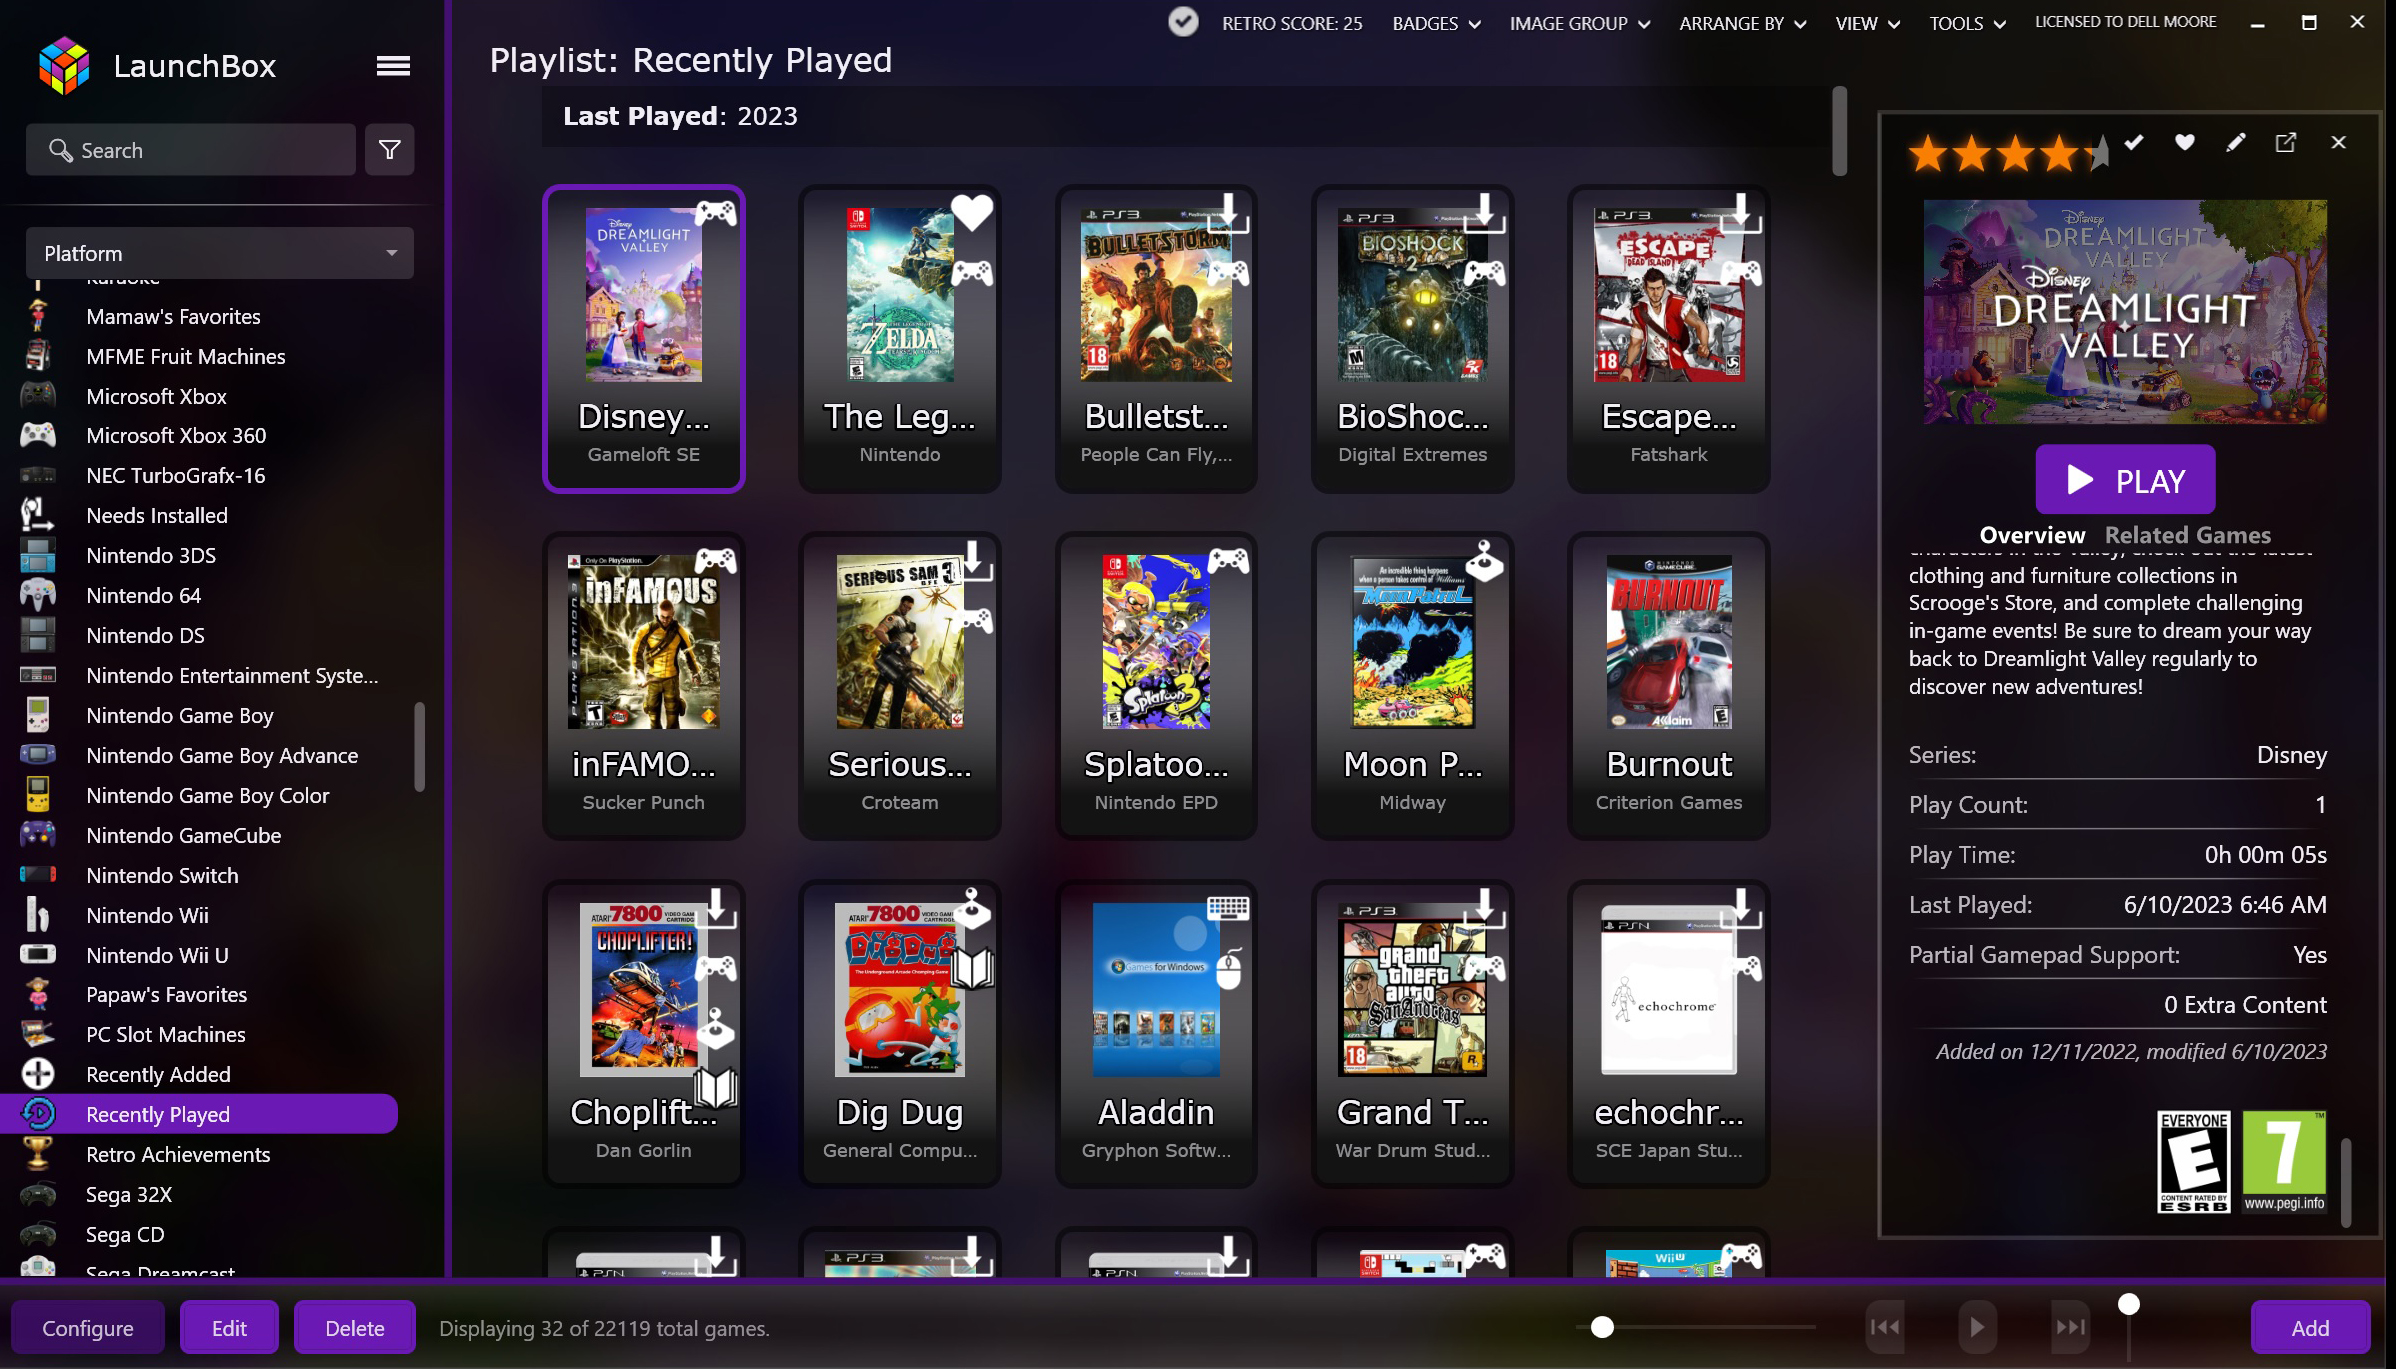2396x1369 pixels.
Task: Click into the Search field
Action: coord(191,150)
